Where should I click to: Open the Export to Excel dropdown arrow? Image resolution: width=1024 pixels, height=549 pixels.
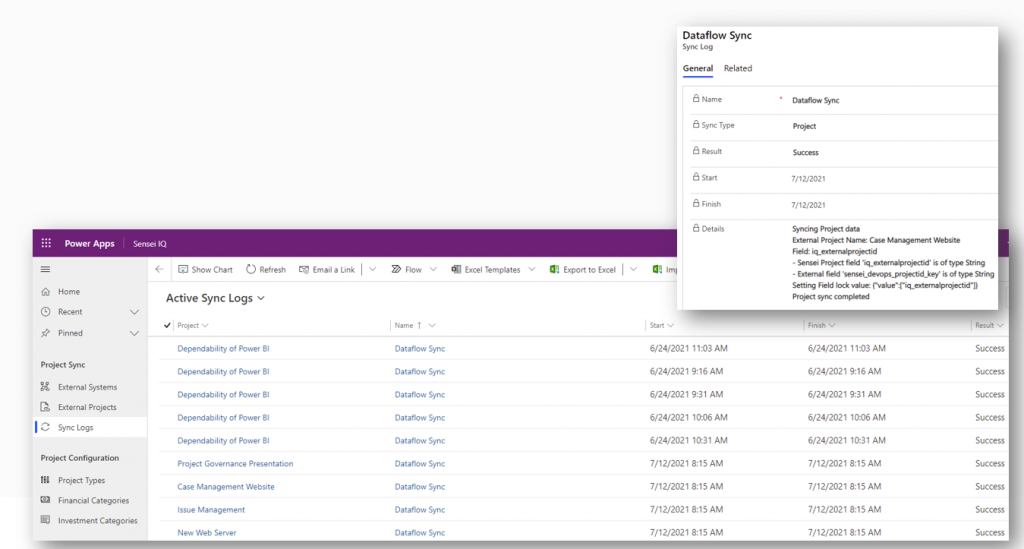pos(633,269)
